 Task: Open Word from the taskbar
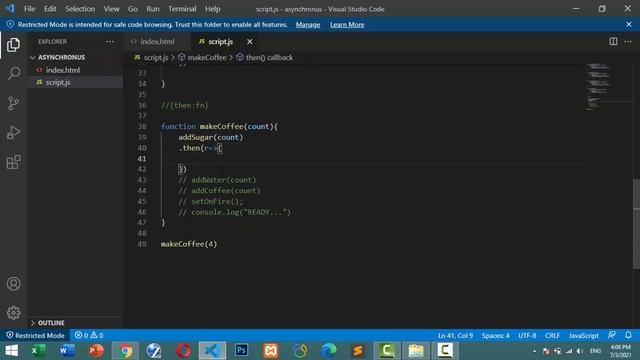tap(67, 351)
